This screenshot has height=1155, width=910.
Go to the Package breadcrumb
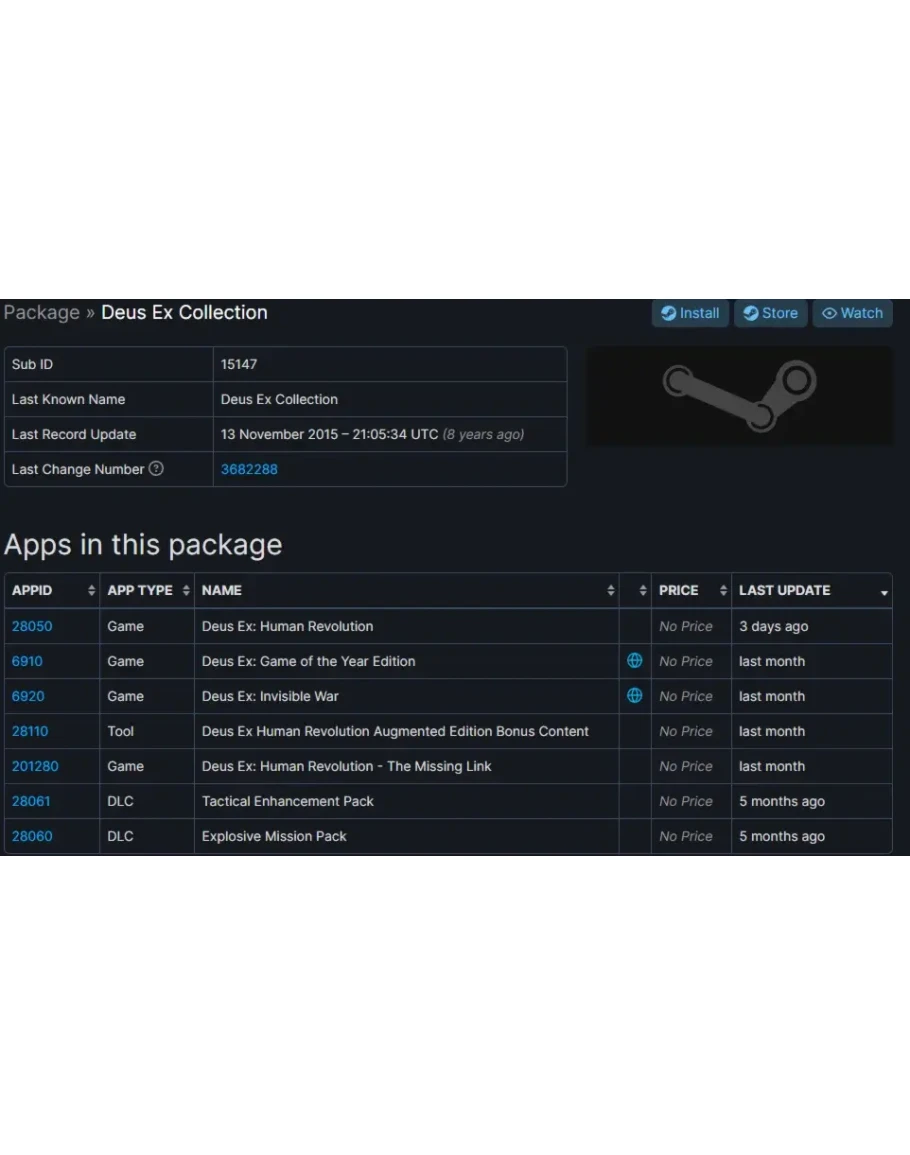point(41,313)
